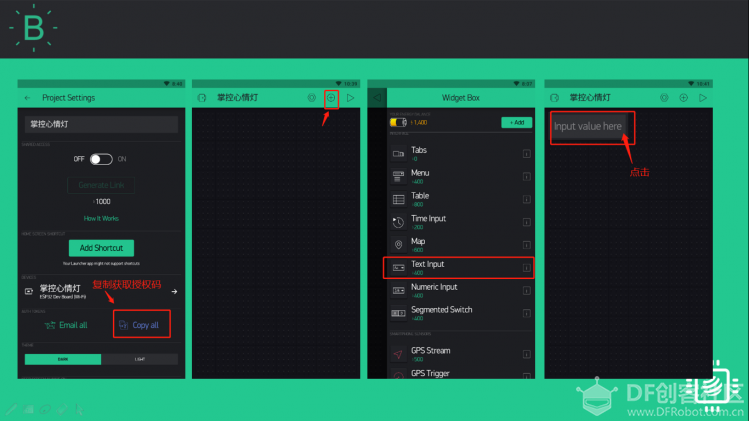Open info for Table widget
This screenshot has width=749, height=421.
526,199
